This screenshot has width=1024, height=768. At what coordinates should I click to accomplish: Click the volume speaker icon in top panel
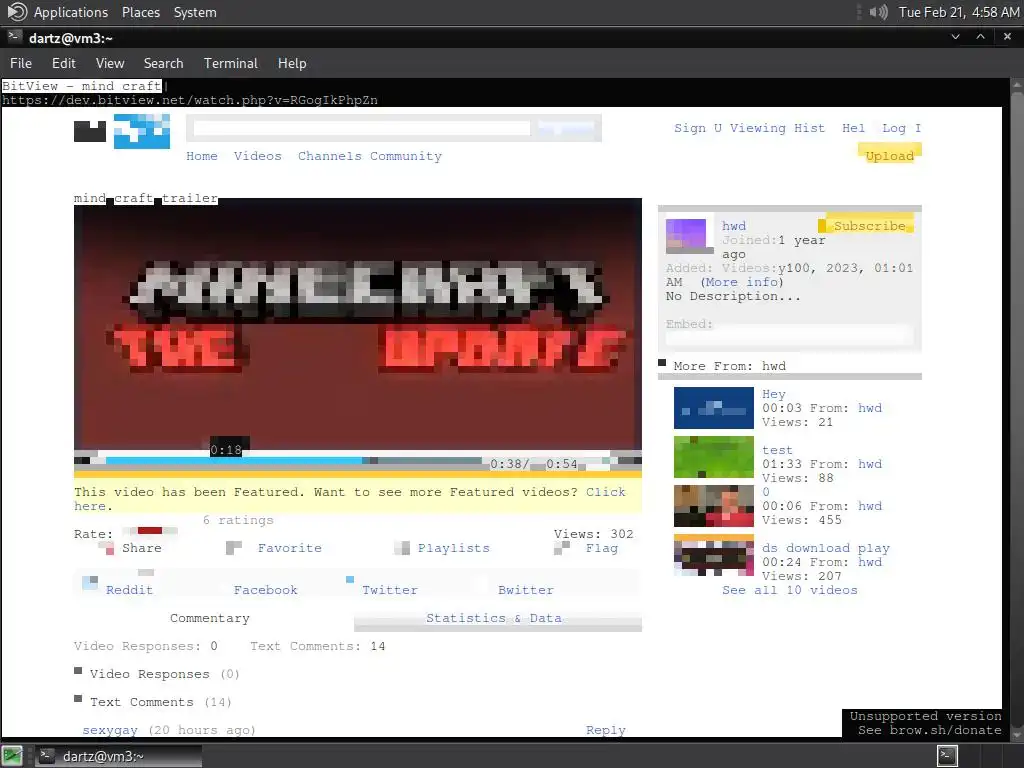pyautogui.click(x=878, y=12)
